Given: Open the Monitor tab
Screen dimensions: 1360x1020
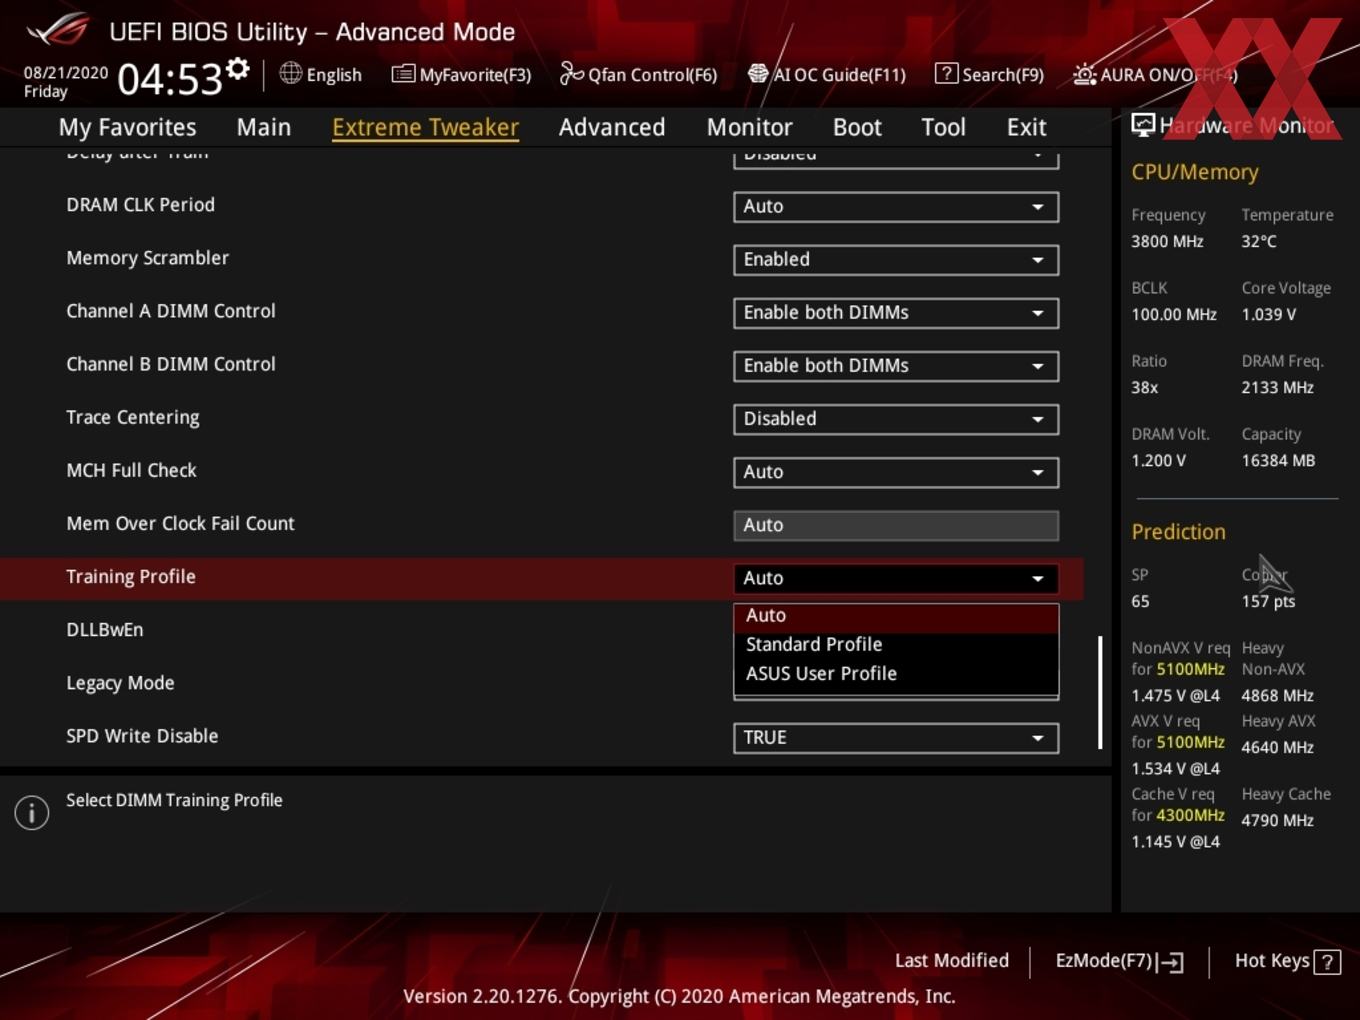Looking at the screenshot, I should [x=749, y=127].
